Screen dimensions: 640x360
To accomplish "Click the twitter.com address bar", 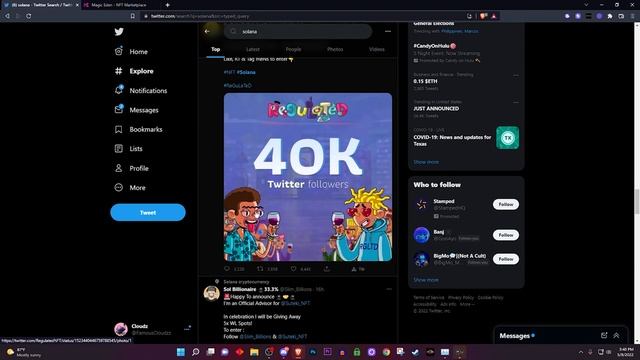I will pos(302,16).
